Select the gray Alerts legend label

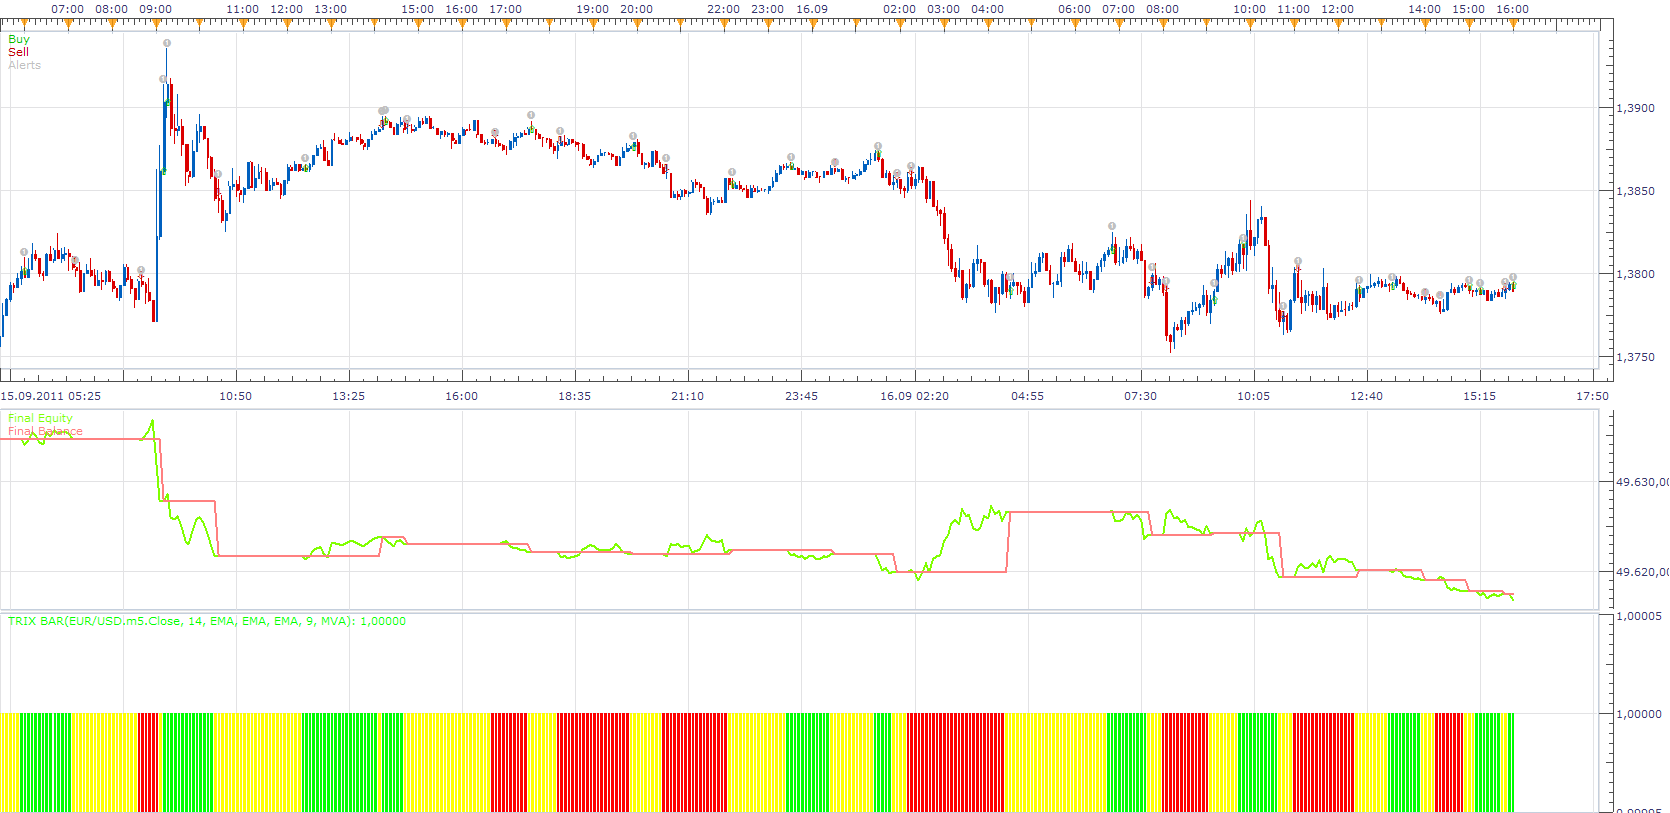pyautogui.click(x=24, y=65)
